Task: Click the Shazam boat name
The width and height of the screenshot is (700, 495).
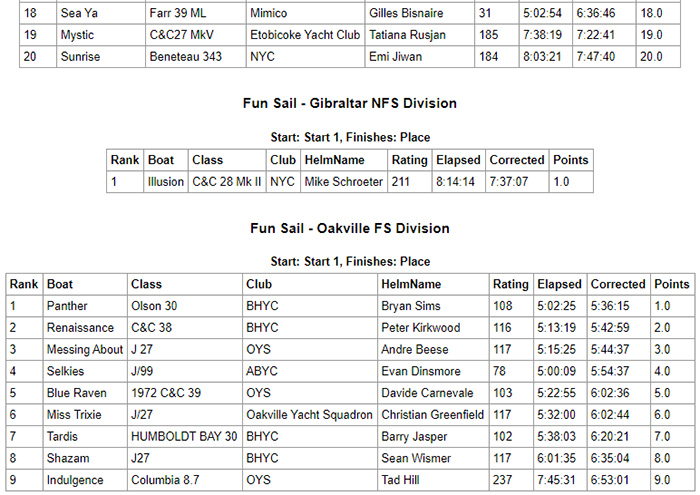Action: [x=69, y=458]
